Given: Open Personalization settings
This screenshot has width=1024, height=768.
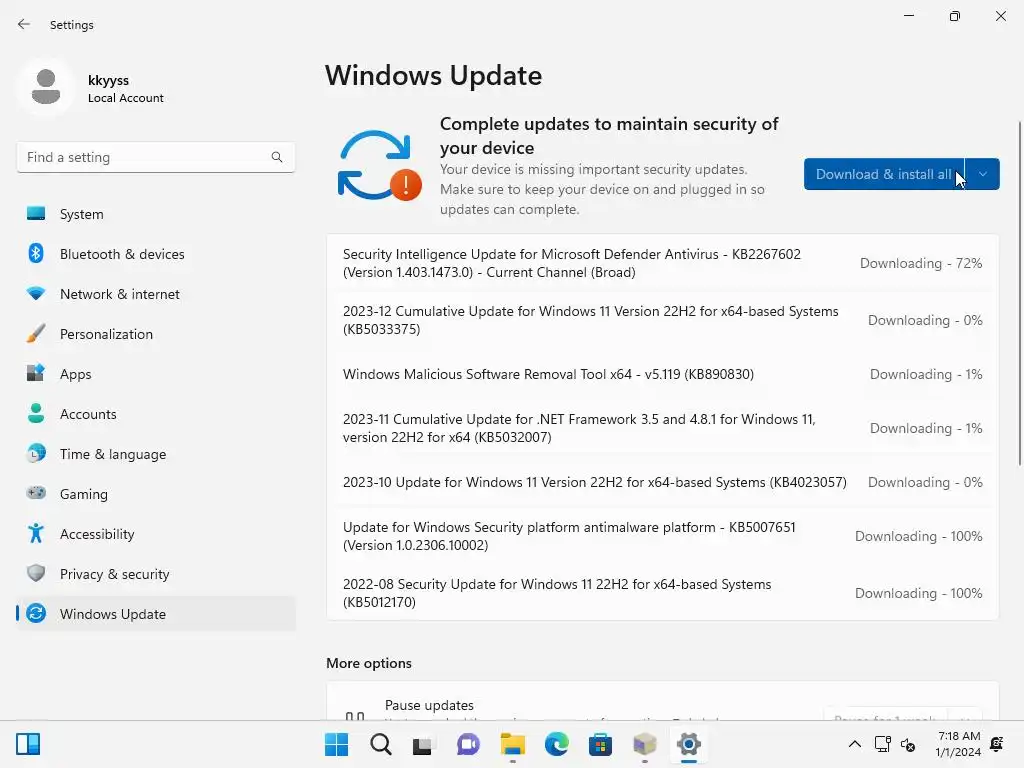Looking at the screenshot, I should 155,334.
